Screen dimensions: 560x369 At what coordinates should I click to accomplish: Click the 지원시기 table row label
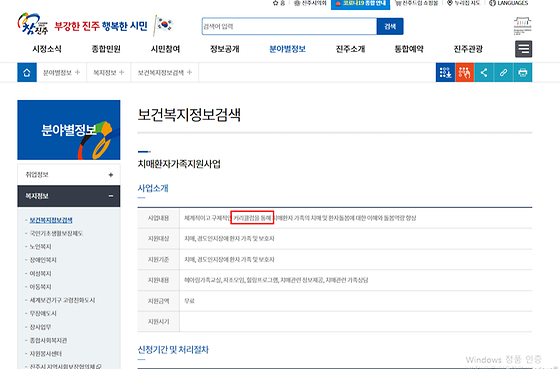coord(159,321)
